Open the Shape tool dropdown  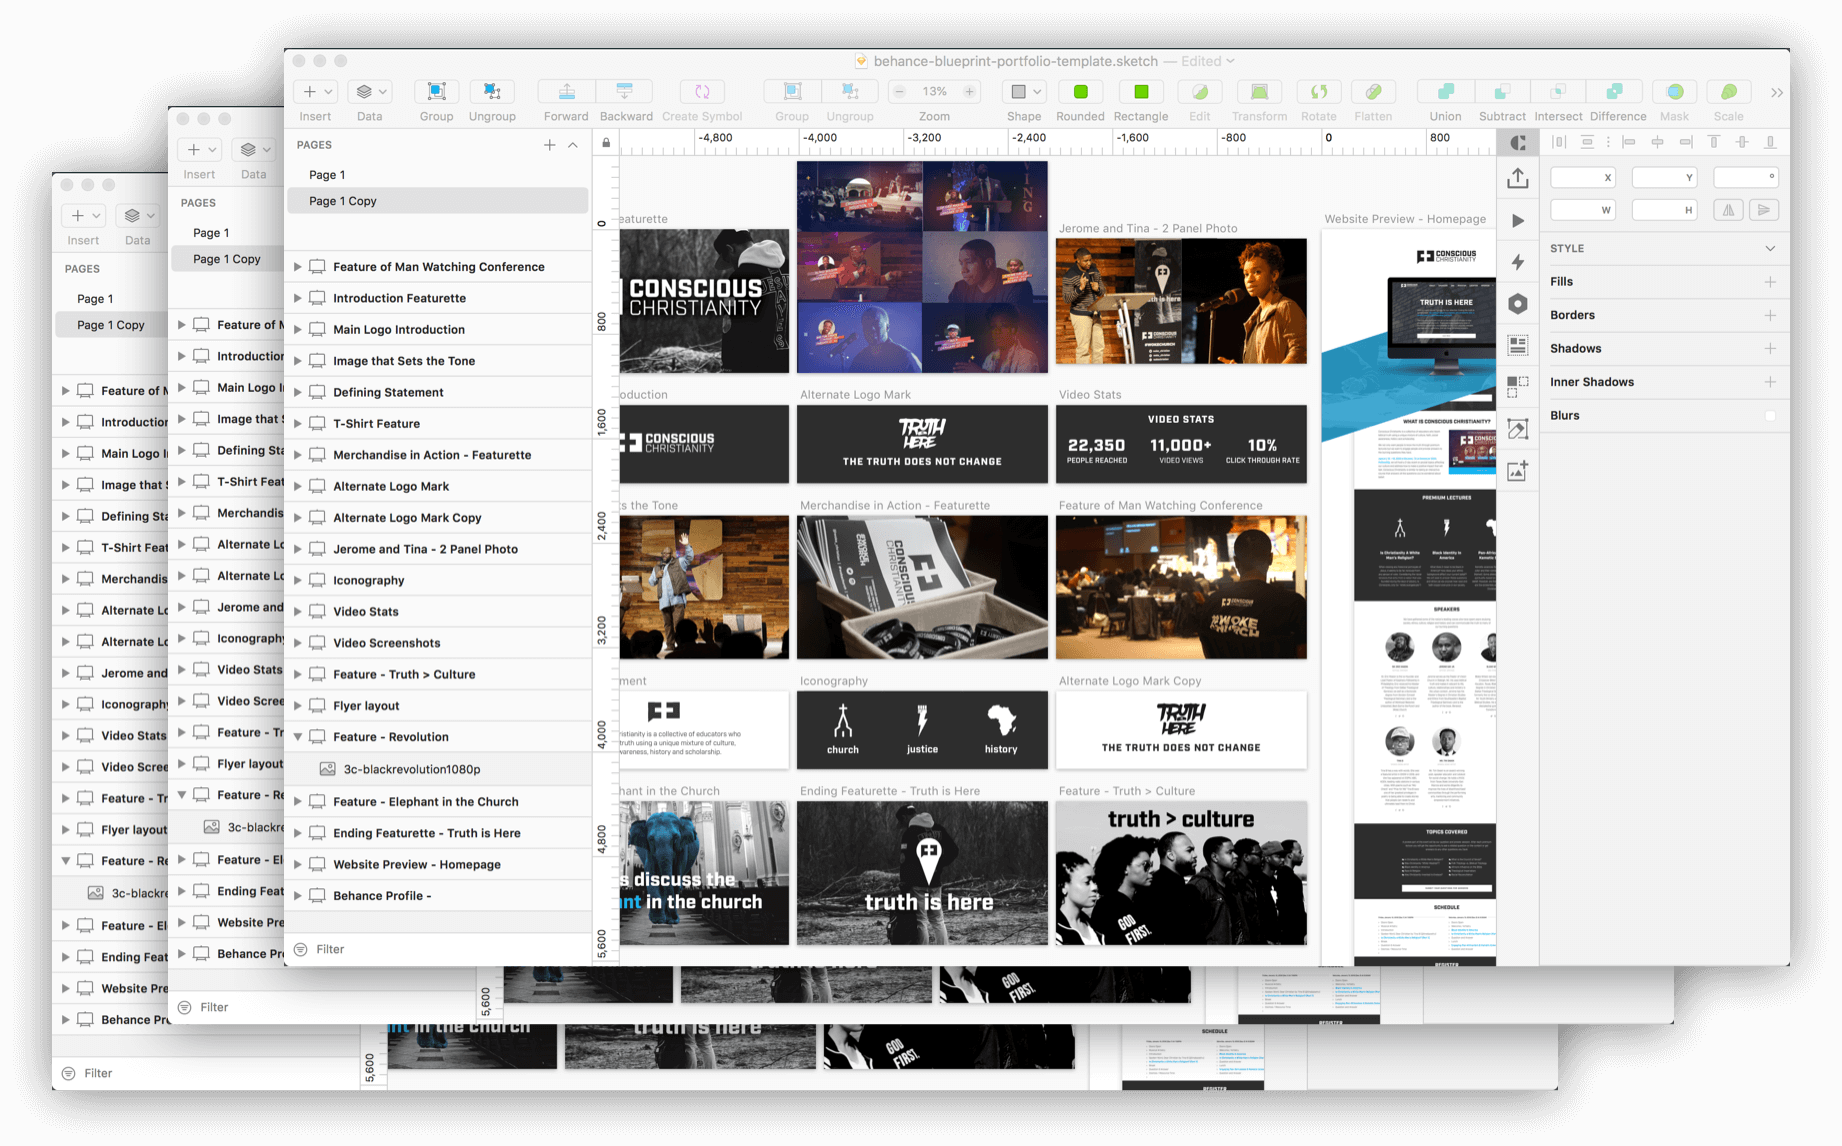click(1025, 92)
